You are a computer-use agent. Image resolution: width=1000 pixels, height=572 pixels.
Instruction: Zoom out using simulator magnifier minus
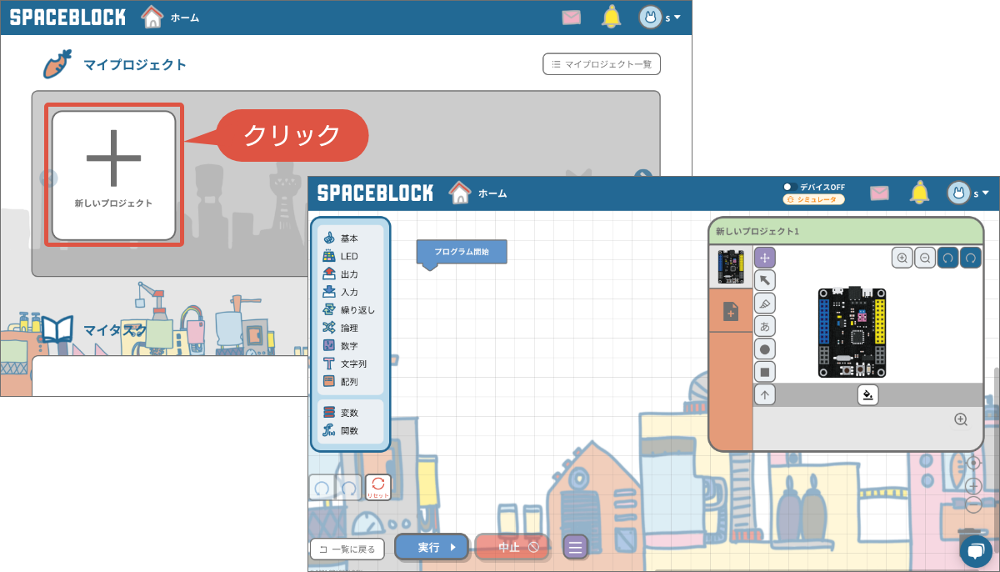click(x=925, y=258)
